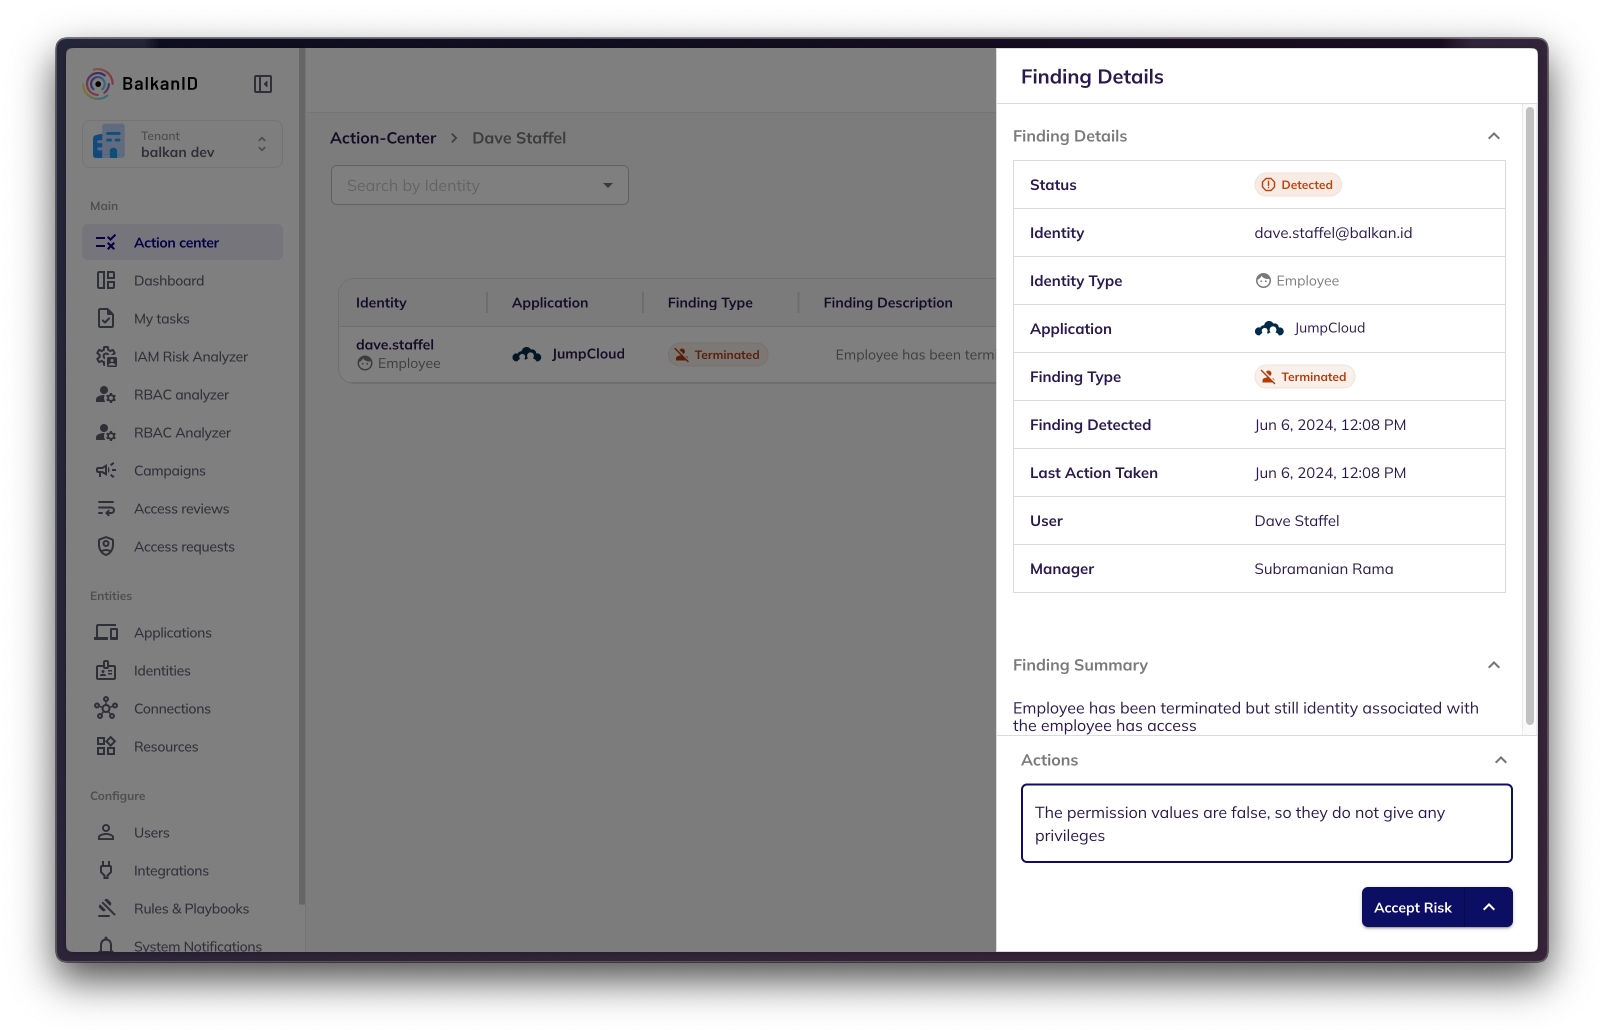Image resolution: width=1604 pixels, height=1036 pixels.
Task: Click JumpCloud icon in Finding Details panel
Action: coord(1269,328)
